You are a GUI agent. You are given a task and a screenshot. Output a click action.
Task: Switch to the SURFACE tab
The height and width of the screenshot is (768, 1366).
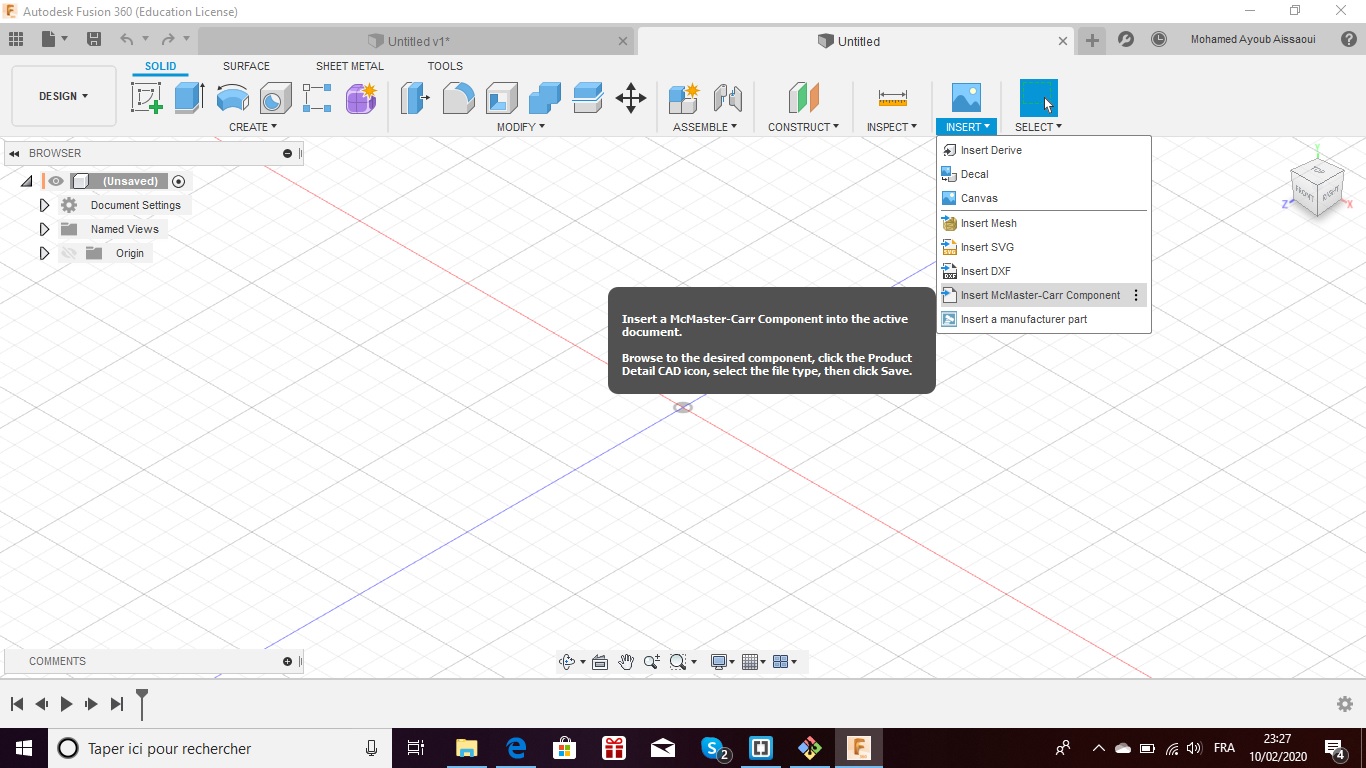coord(246,66)
